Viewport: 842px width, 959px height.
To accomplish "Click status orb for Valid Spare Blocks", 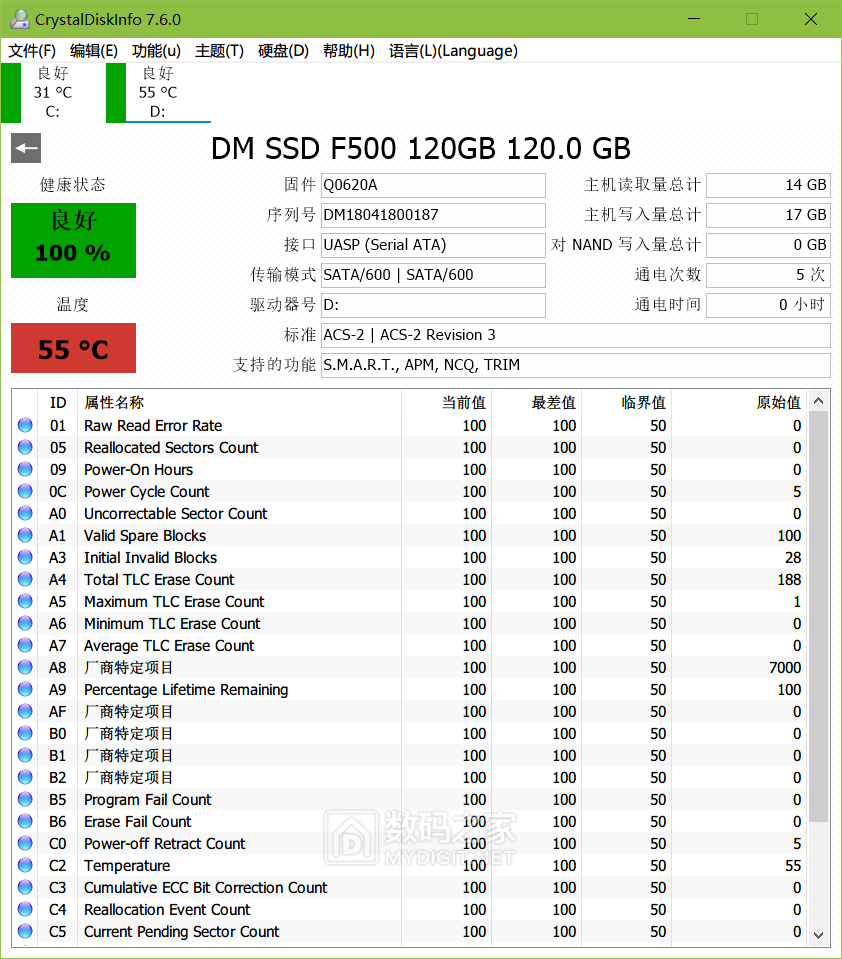I will click(25, 535).
